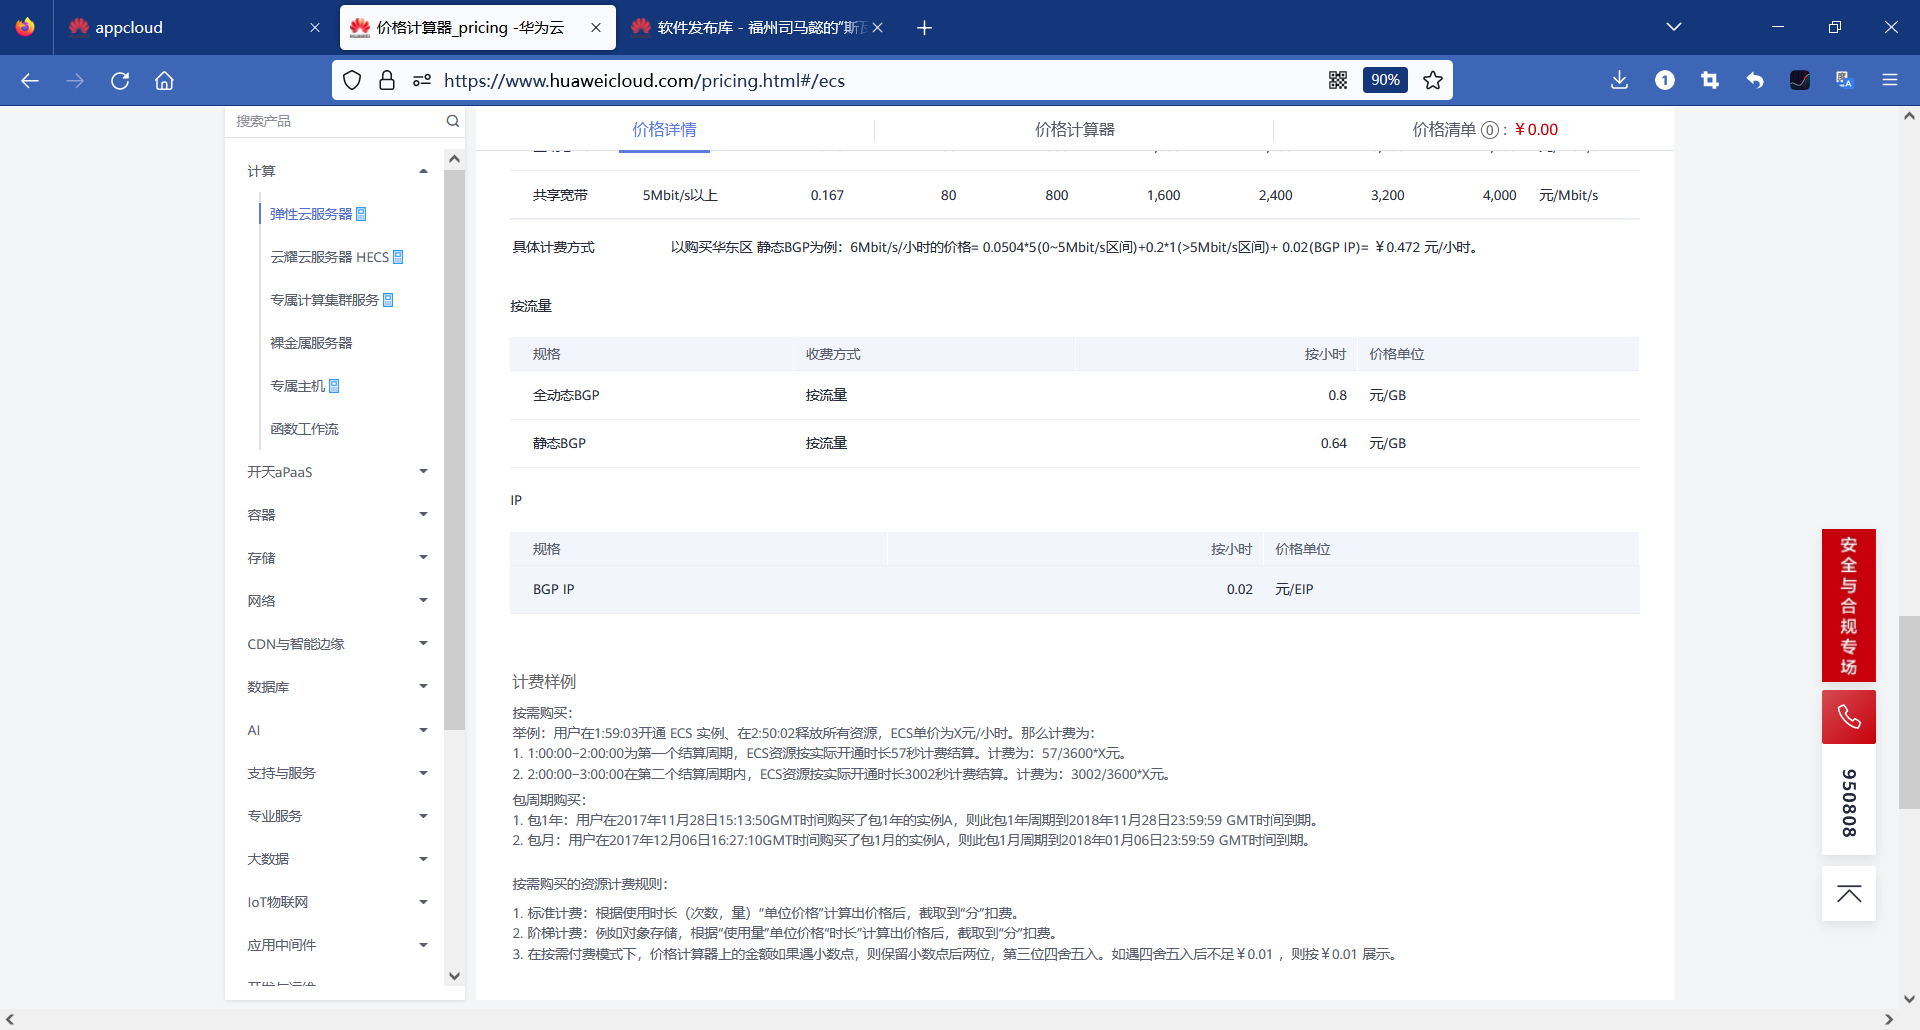Jump back to top with the arrow icon
Image resolution: width=1920 pixels, height=1030 pixels.
pyautogui.click(x=1849, y=894)
